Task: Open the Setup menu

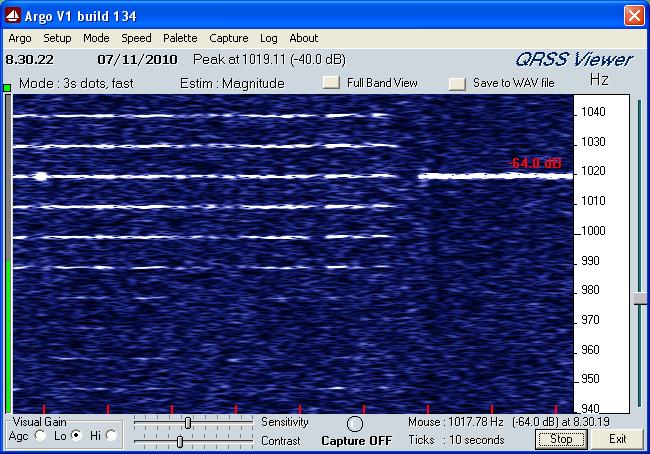Action: coord(57,38)
